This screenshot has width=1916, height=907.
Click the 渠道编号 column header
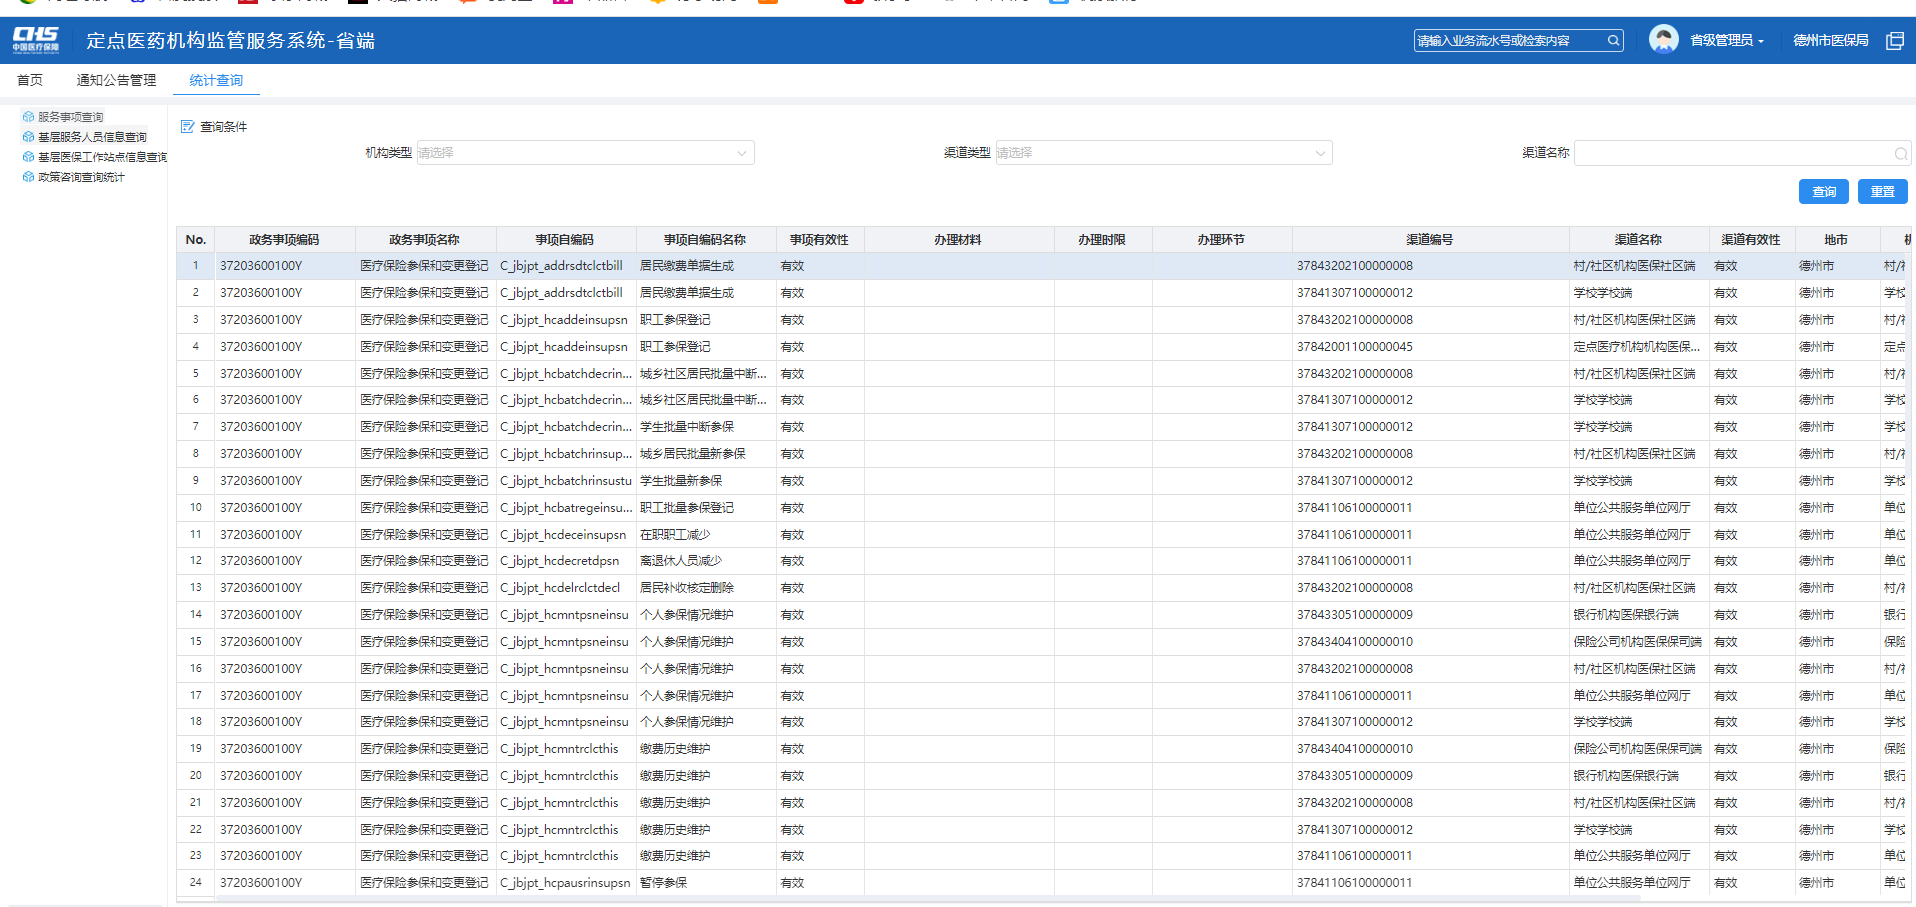pyautogui.click(x=1429, y=240)
